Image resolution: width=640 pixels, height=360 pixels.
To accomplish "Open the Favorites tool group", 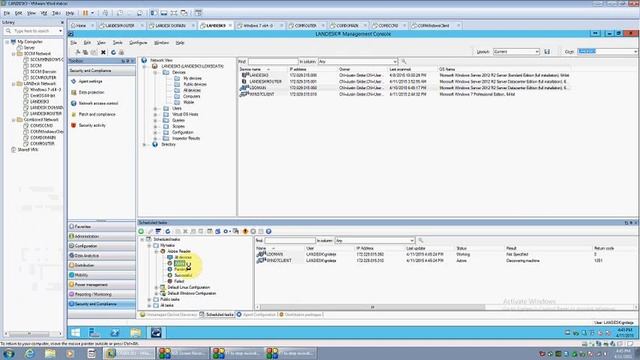I will [x=101, y=227].
